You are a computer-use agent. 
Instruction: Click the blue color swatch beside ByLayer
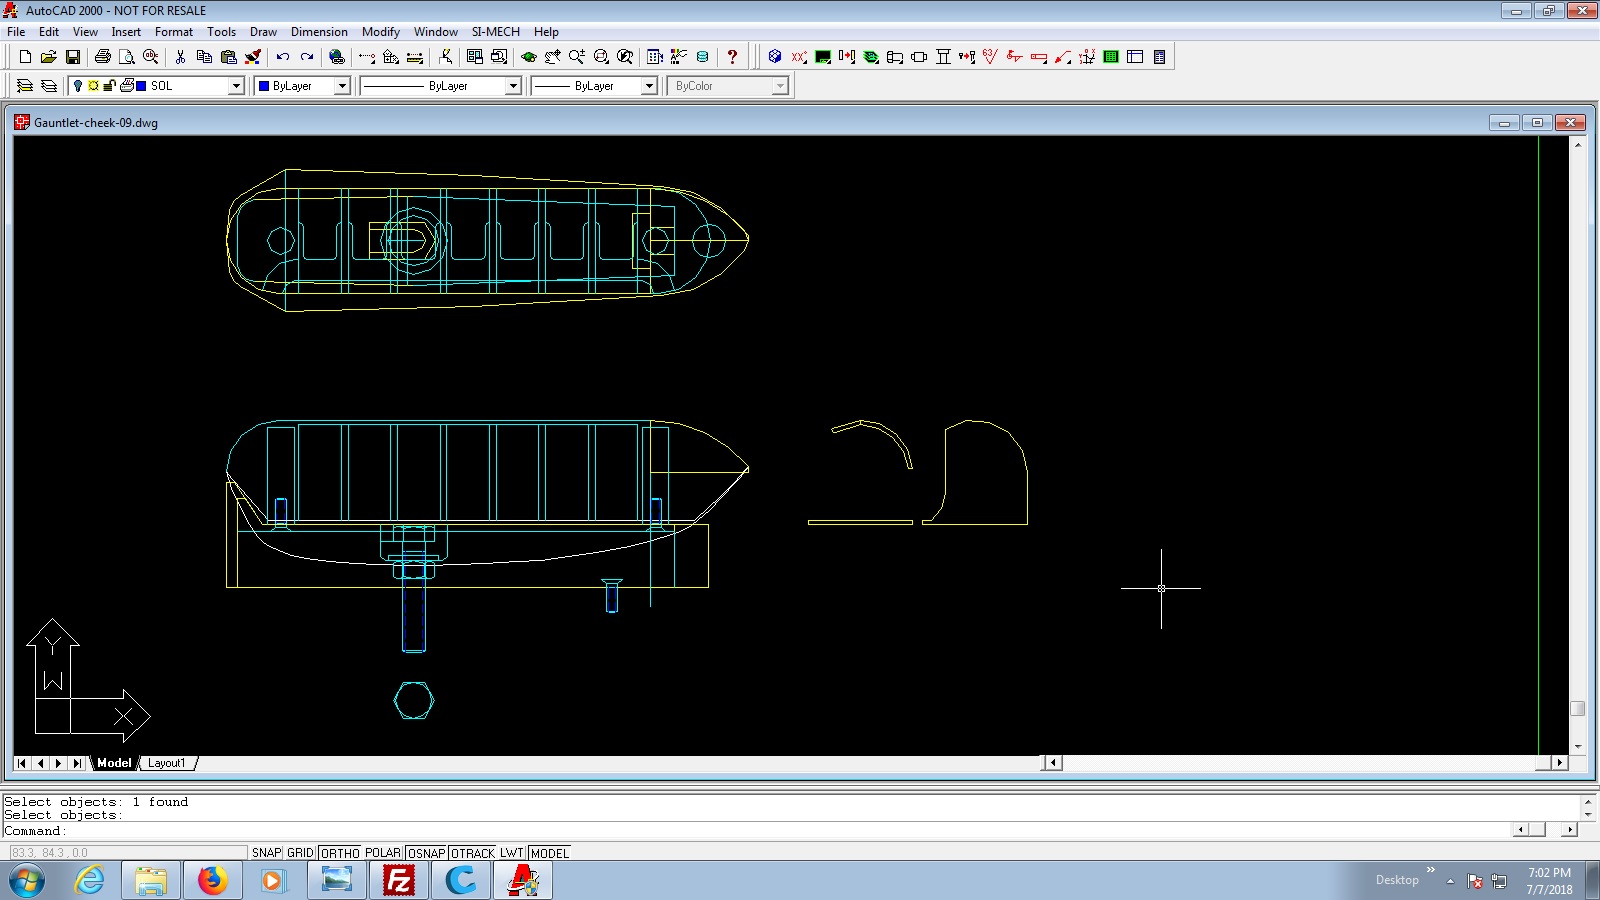point(264,86)
